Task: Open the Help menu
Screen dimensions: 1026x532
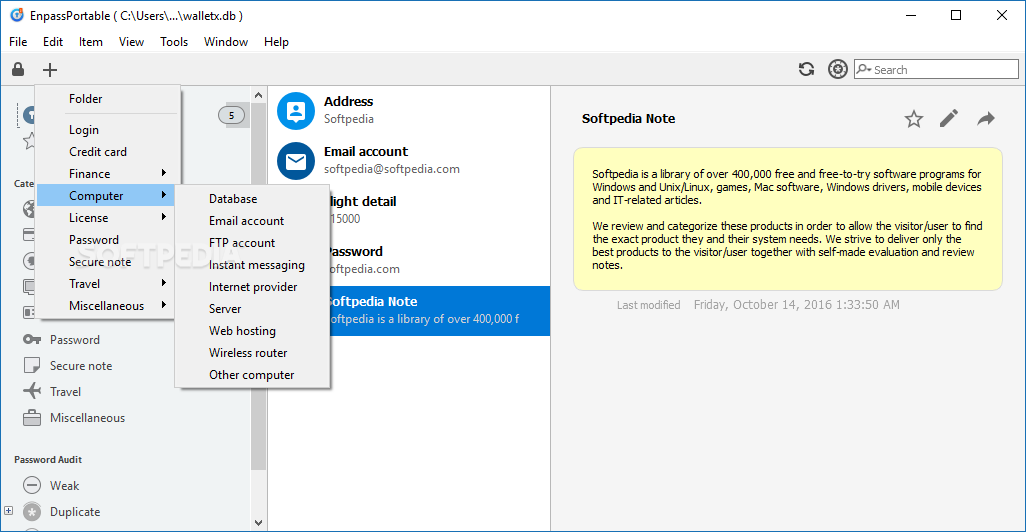Action: [x=276, y=42]
